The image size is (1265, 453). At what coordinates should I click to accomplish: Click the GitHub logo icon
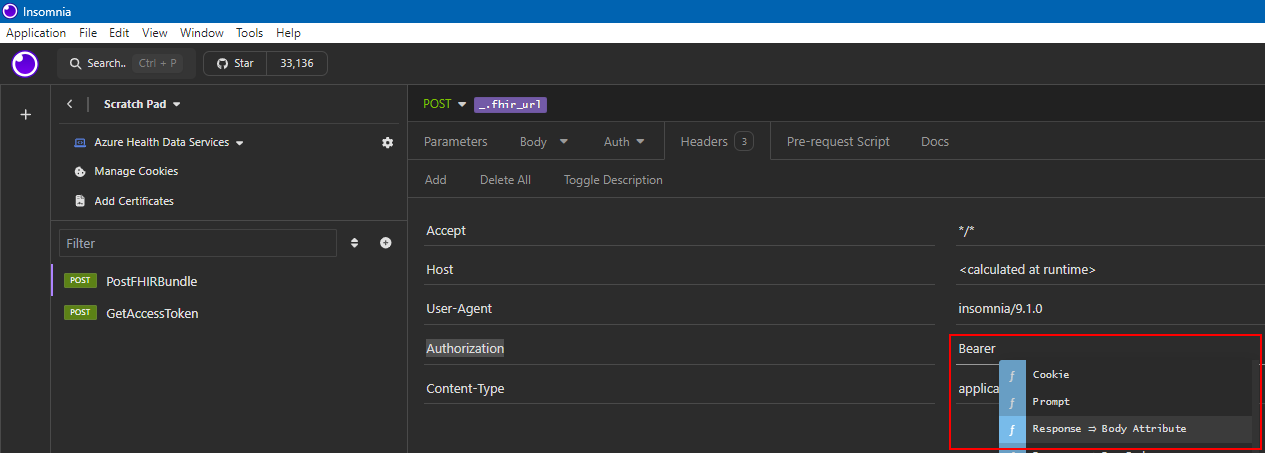[x=222, y=63]
